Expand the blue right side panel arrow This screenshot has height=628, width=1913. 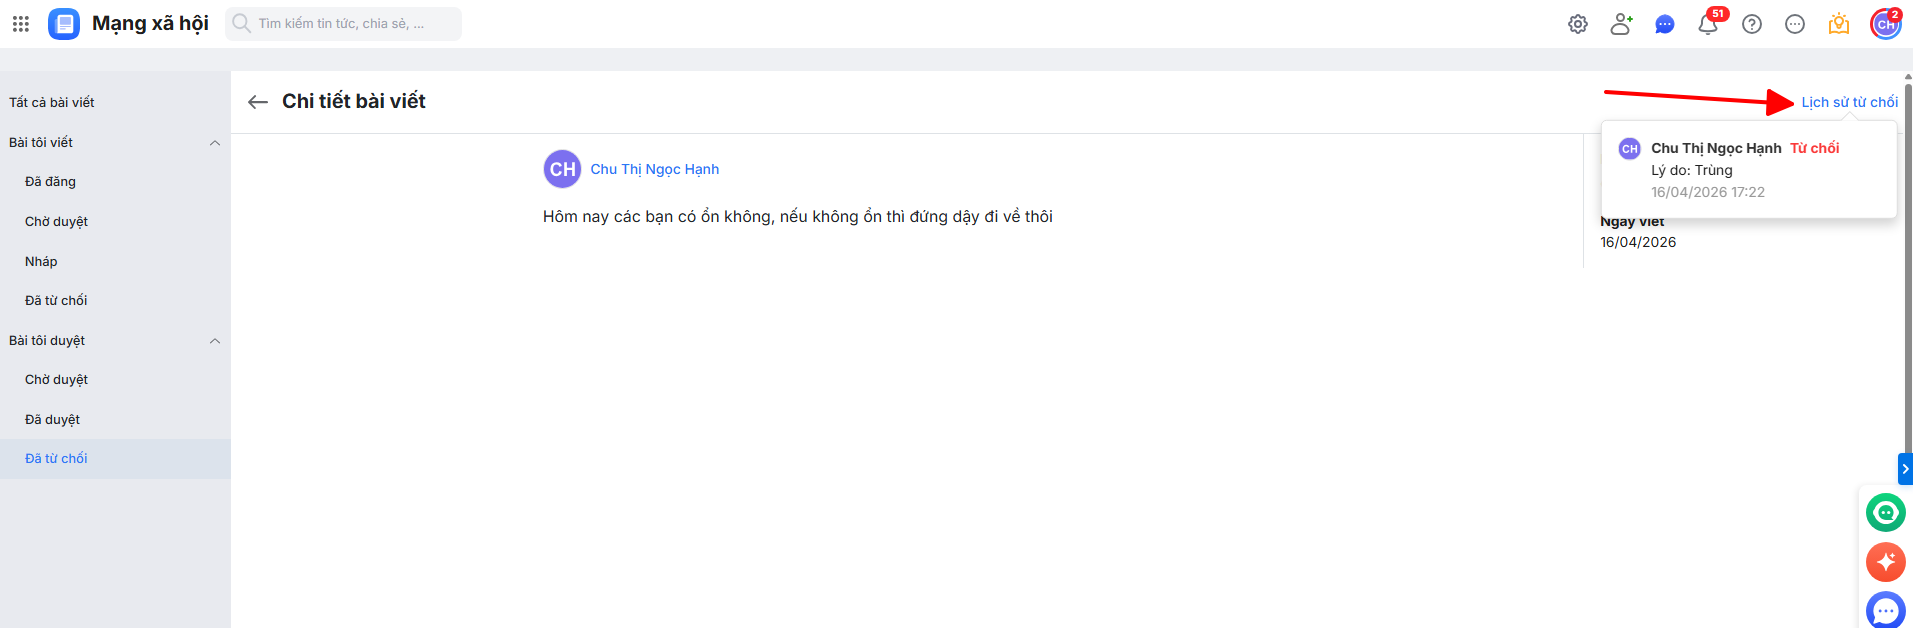coord(1905,469)
